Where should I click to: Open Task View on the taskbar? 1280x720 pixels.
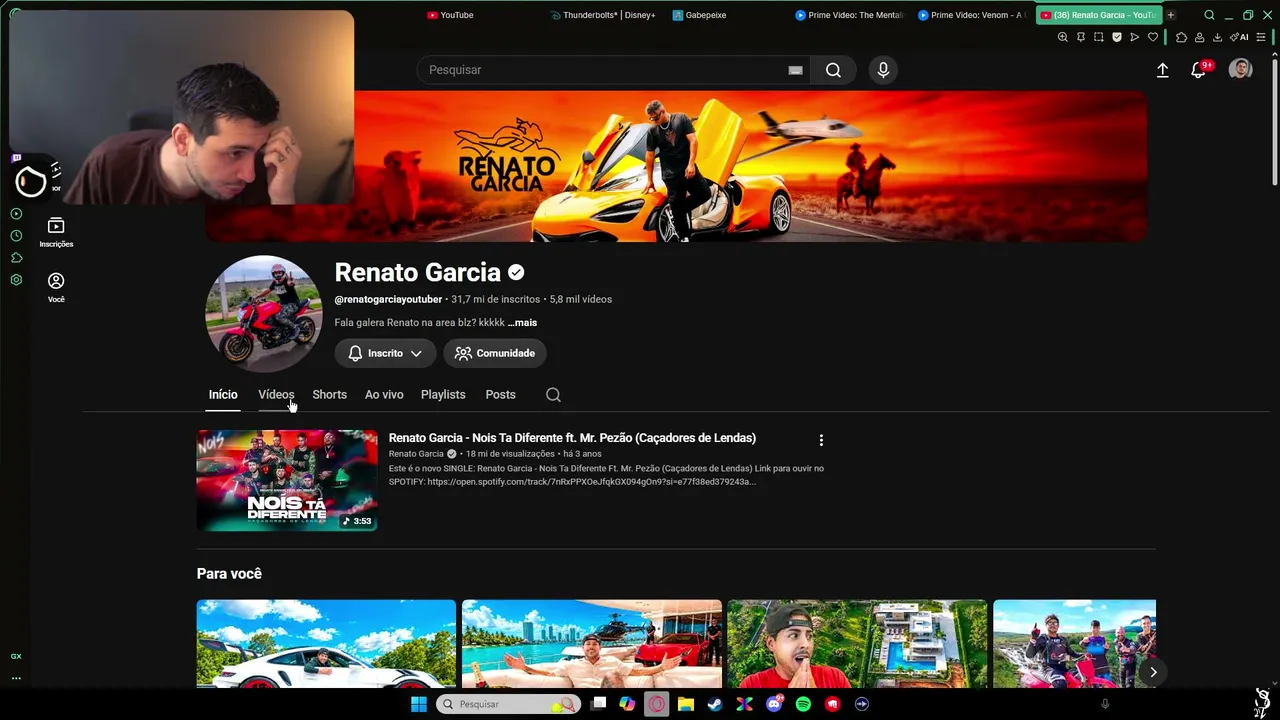point(598,704)
